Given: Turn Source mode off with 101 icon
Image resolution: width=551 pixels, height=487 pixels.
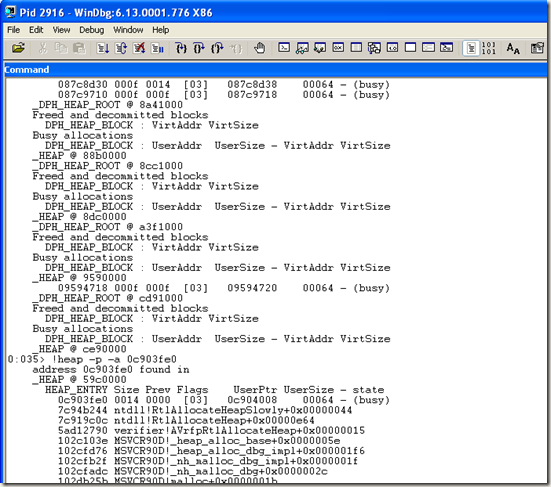Looking at the screenshot, I should click(489, 48).
